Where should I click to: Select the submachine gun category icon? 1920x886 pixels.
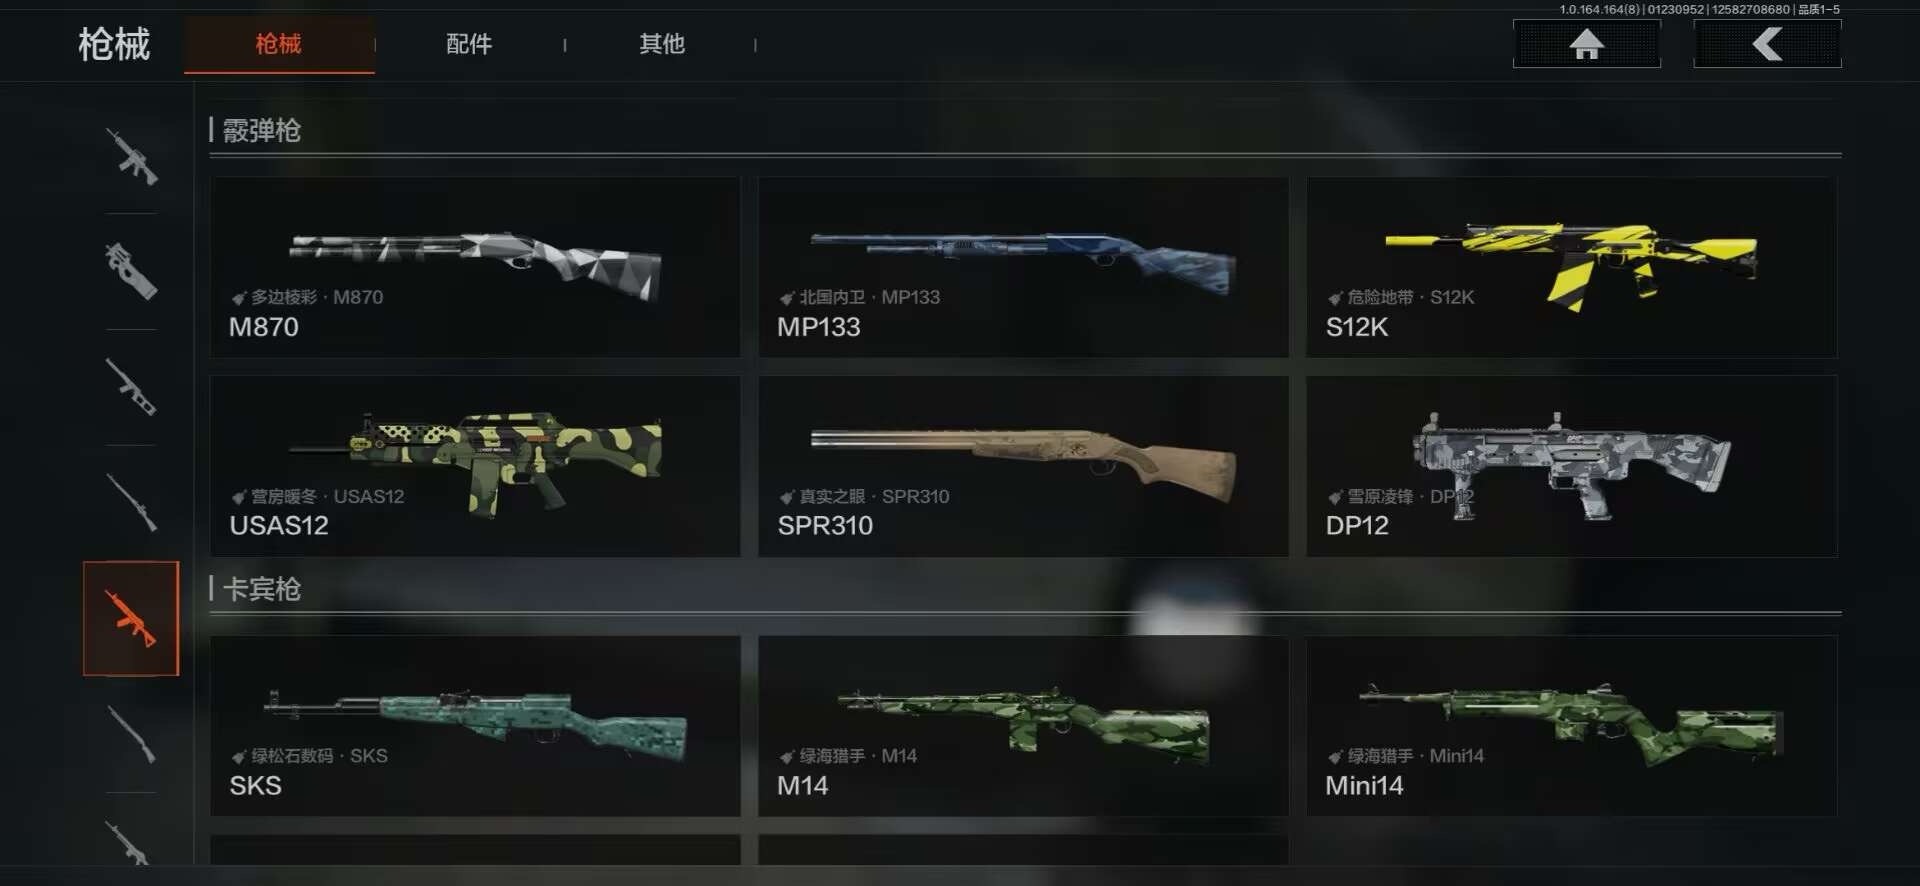pos(131,271)
